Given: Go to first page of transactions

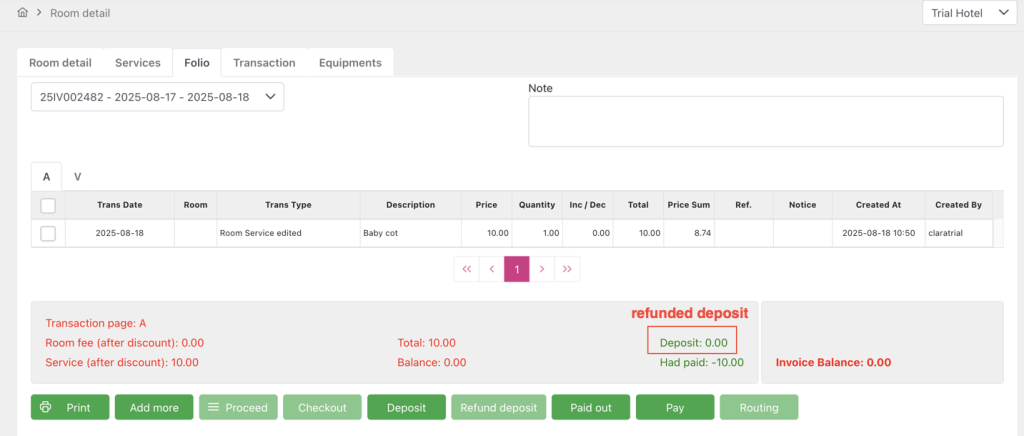Looking at the screenshot, I should click(466, 269).
